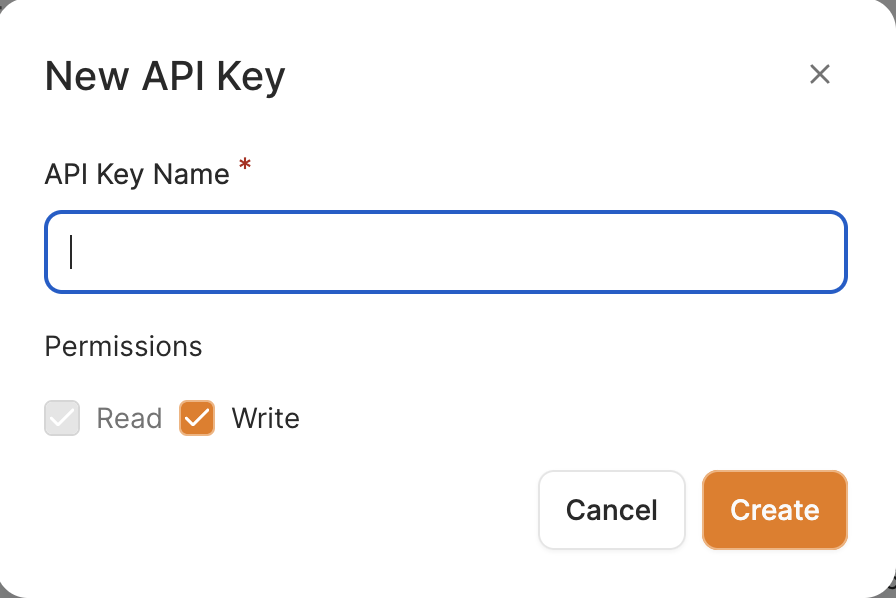The width and height of the screenshot is (896, 598).
Task: Click the Read checkbox label text
Action: (129, 418)
